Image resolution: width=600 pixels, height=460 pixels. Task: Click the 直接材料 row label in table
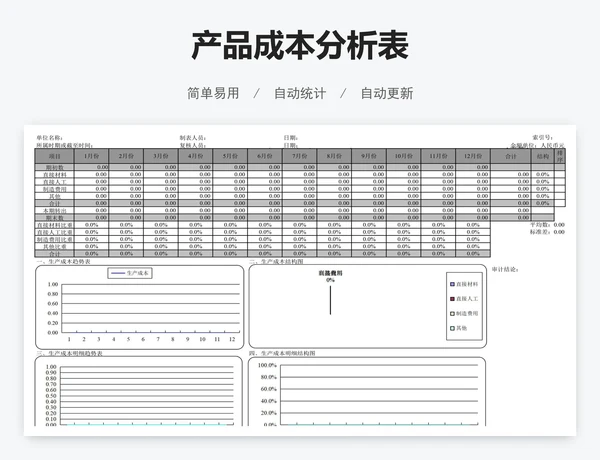point(54,175)
